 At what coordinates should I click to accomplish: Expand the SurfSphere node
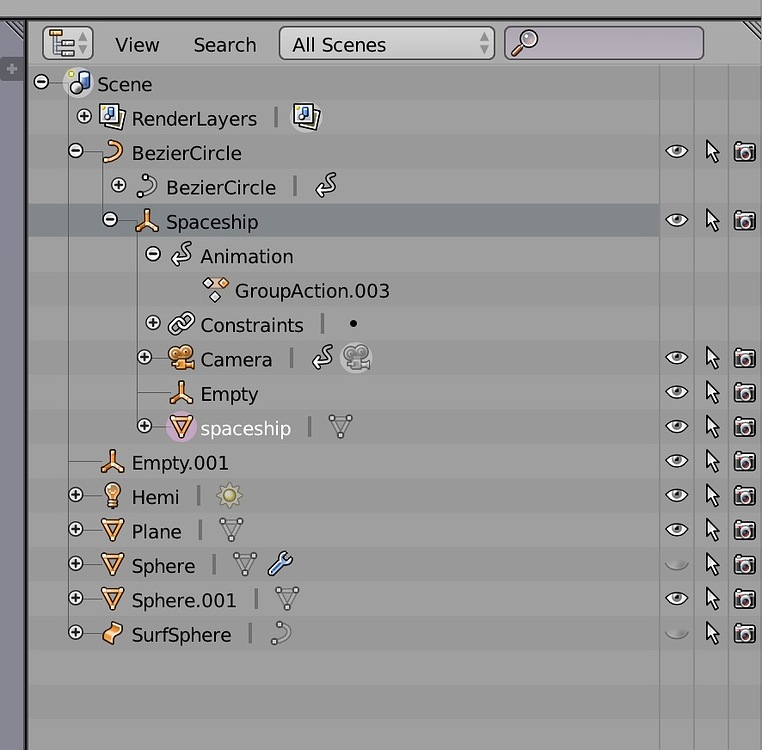(x=76, y=632)
